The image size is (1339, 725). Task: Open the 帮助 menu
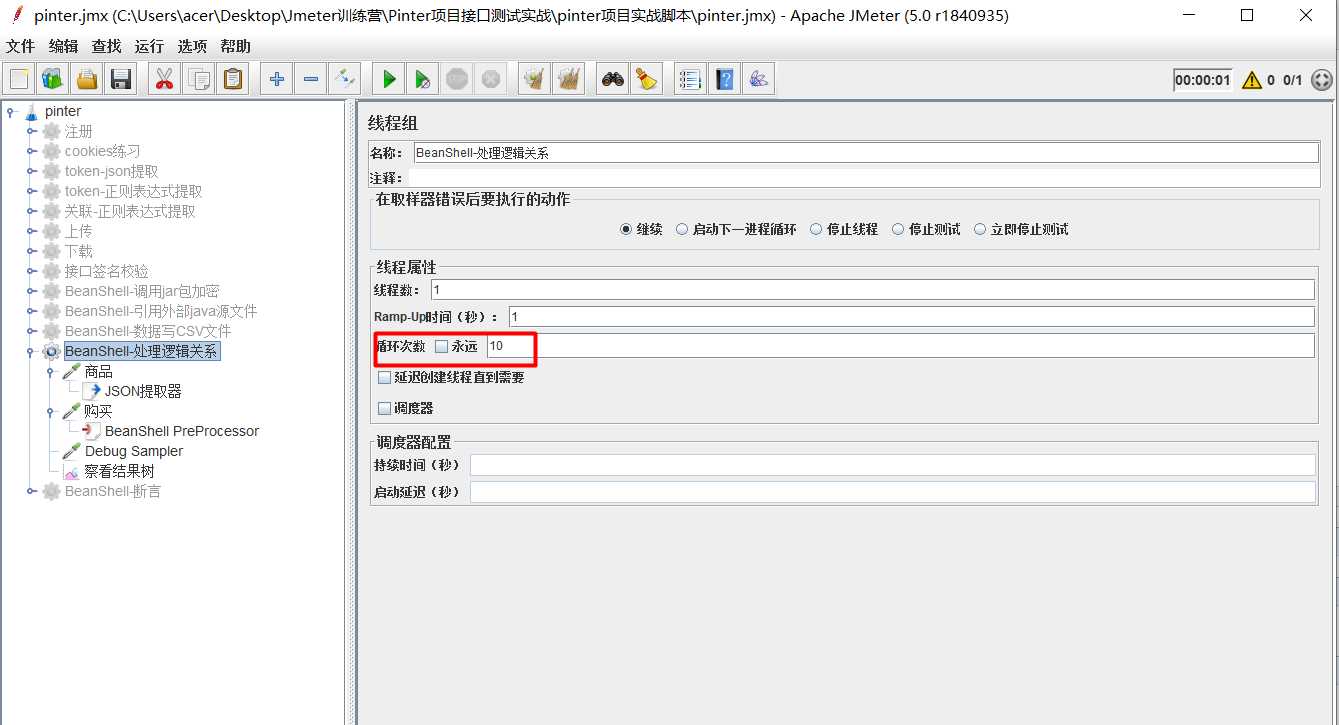pos(236,46)
